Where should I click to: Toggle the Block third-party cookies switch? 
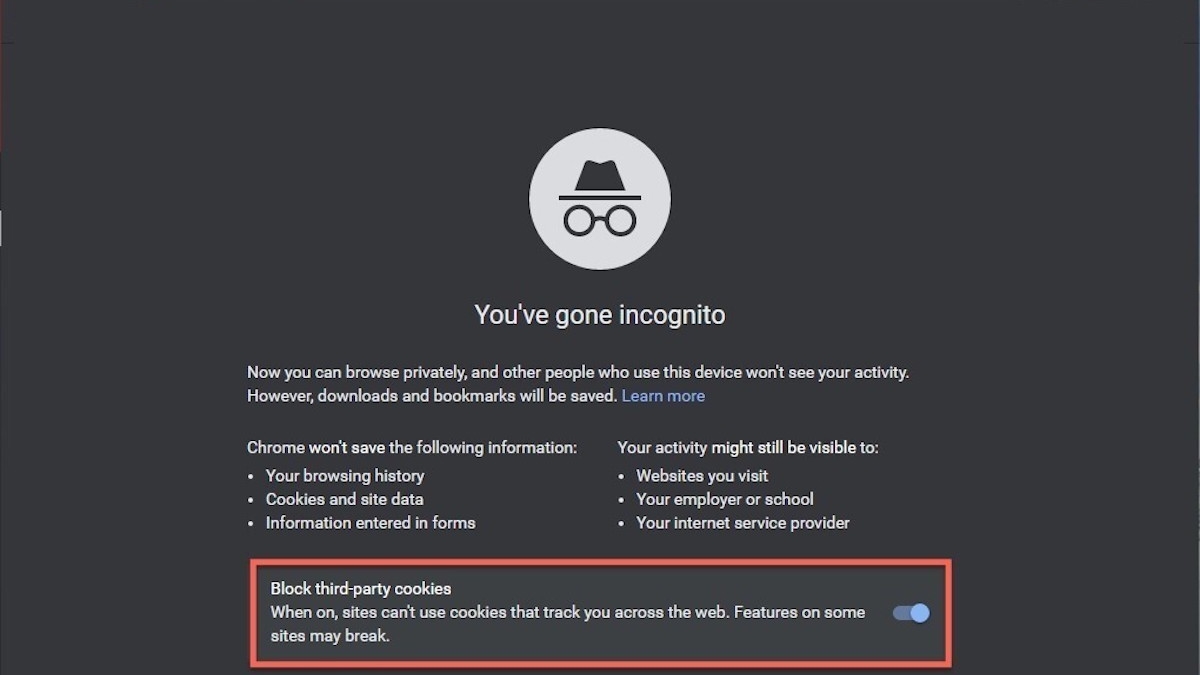tap(911, 613)
